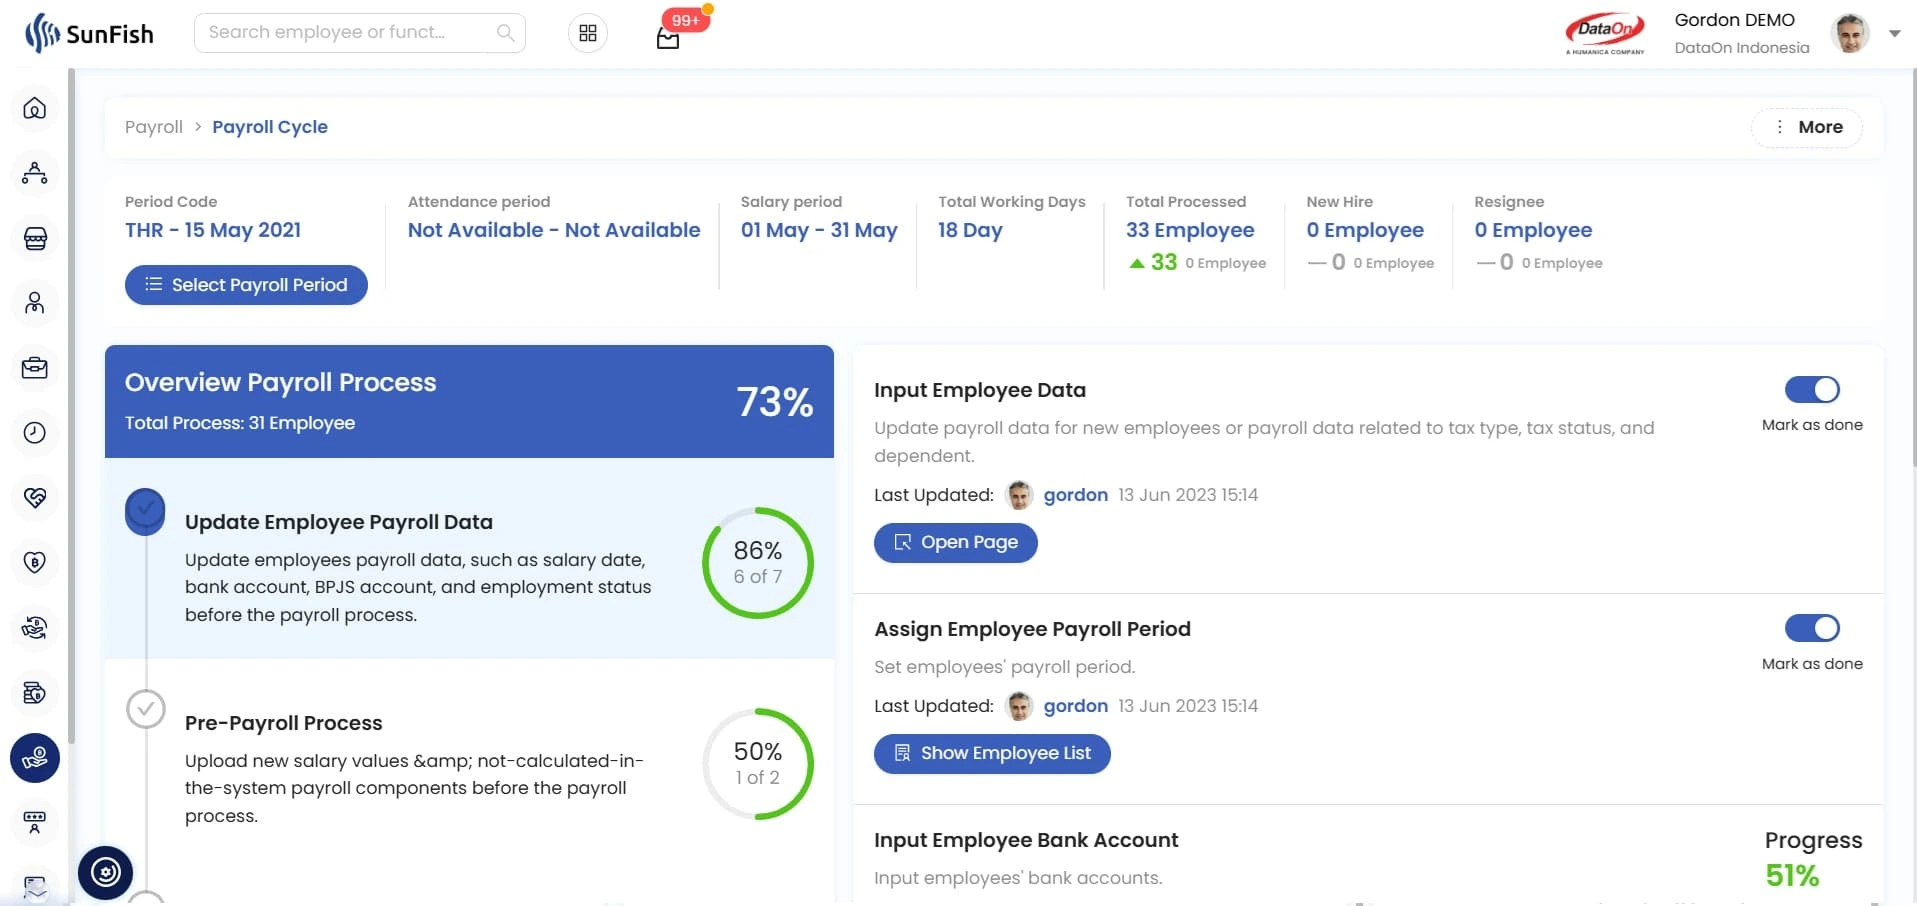Click the 73% overview percentage
Viewport: 1917px width, 906px height.
pos(775,402)
